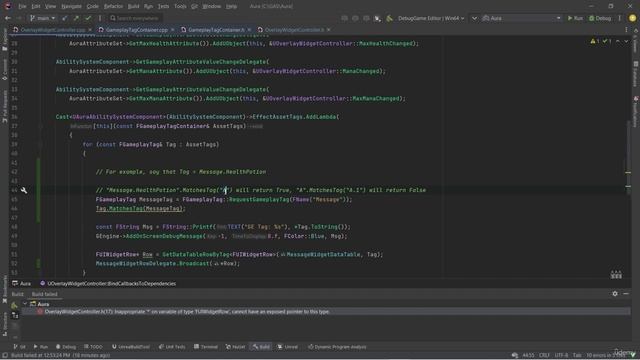The height and width of the screenshot is (360, 640).
Task: Click the build hammer icon in toolbar
Action: (x=389, y=18)
